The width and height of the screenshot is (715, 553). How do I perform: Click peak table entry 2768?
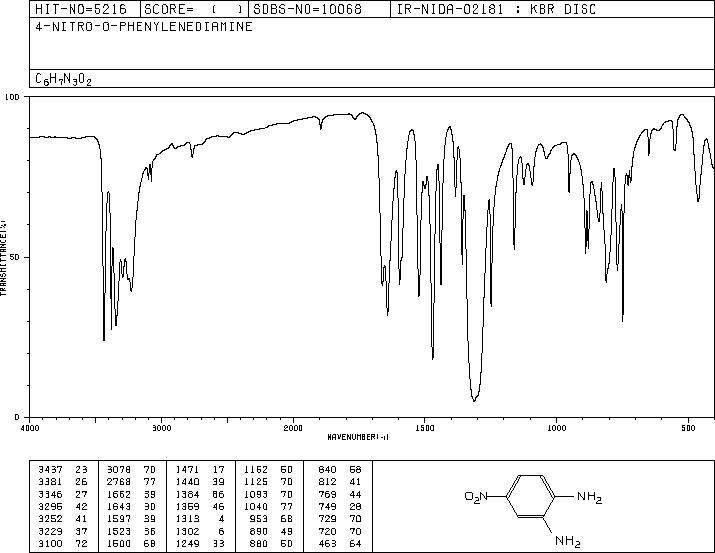coord(119,482)
